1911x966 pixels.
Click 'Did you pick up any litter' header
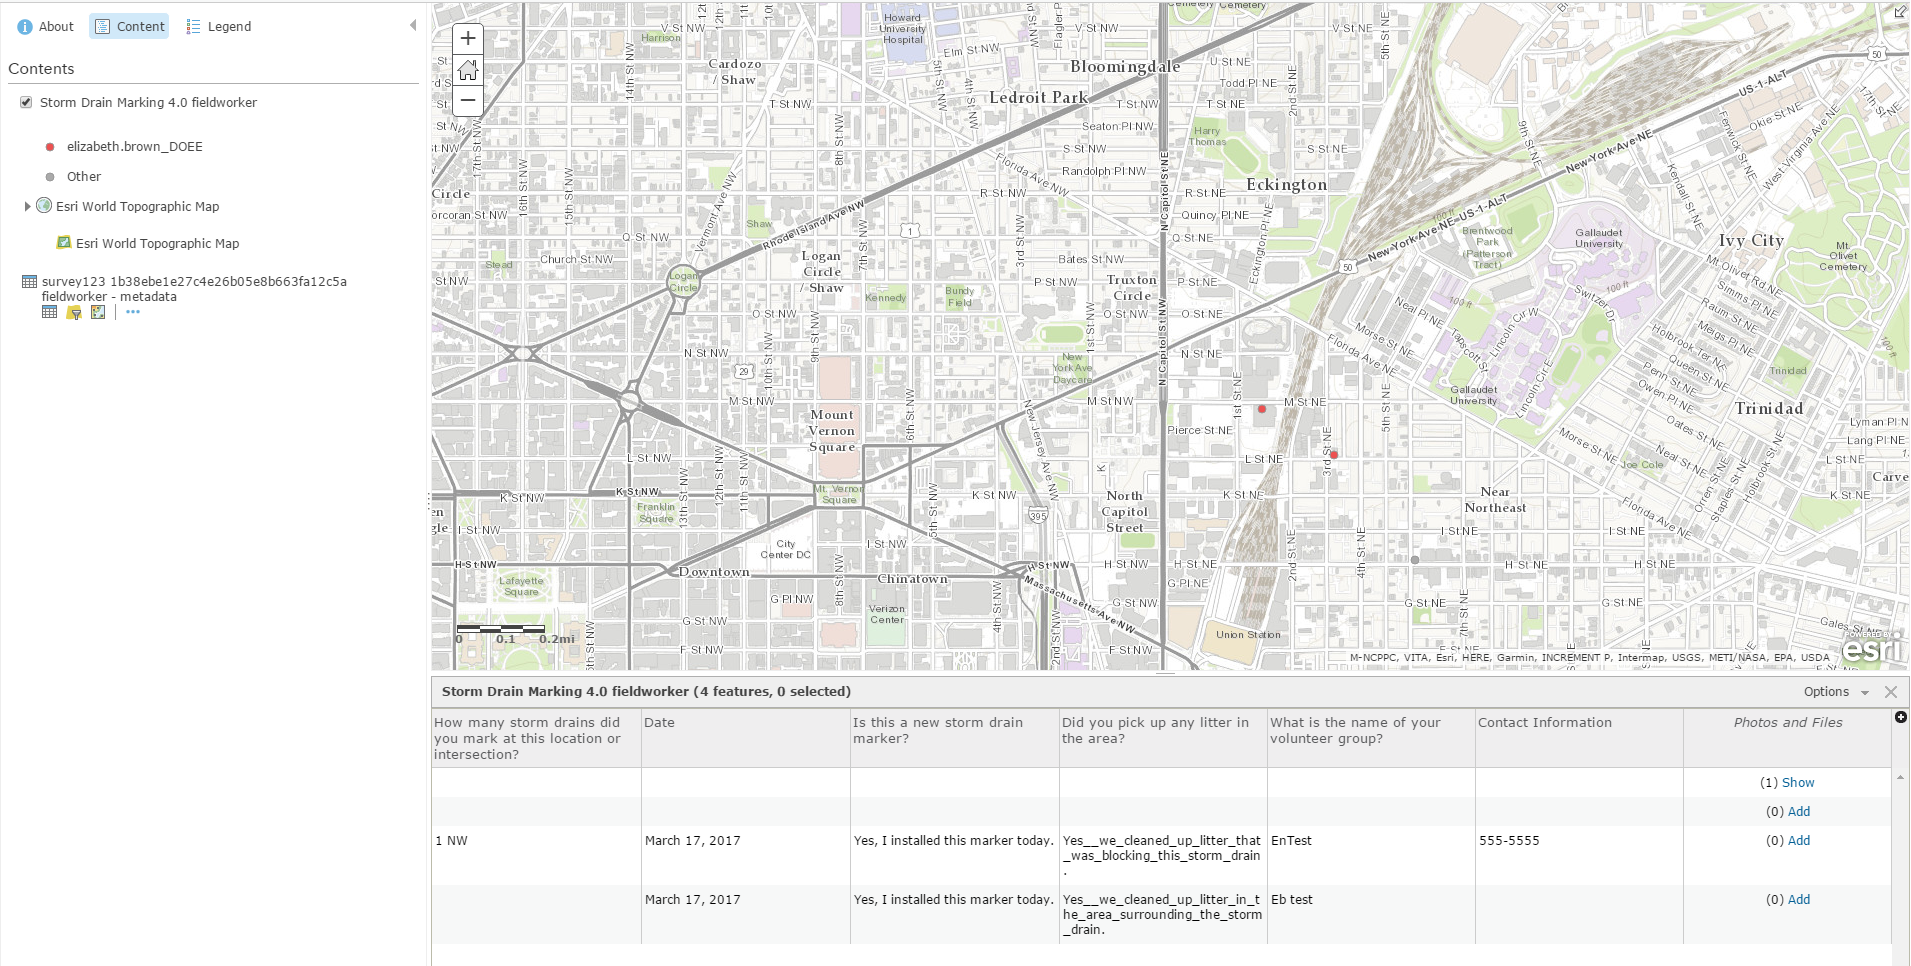tap(1164, 738)
